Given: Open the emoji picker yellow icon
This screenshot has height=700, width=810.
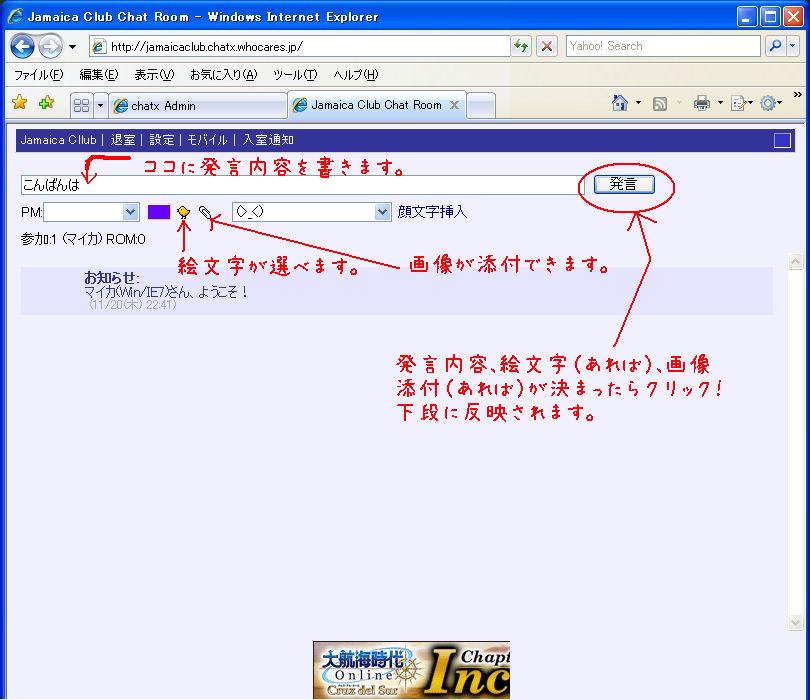Looking at the screenshot, I should click(x=183, y=212).
